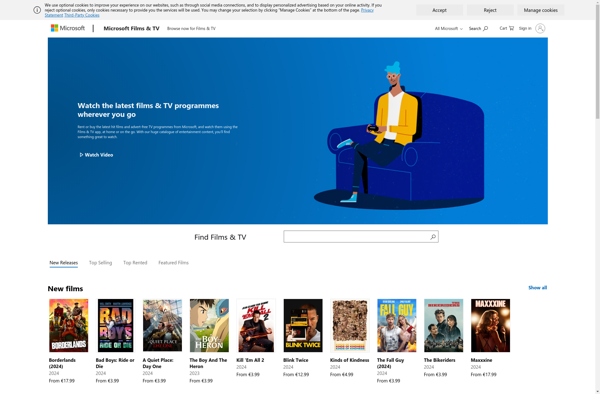
Task: Click Sign in text in header
Action: click(x=525, y=28)
